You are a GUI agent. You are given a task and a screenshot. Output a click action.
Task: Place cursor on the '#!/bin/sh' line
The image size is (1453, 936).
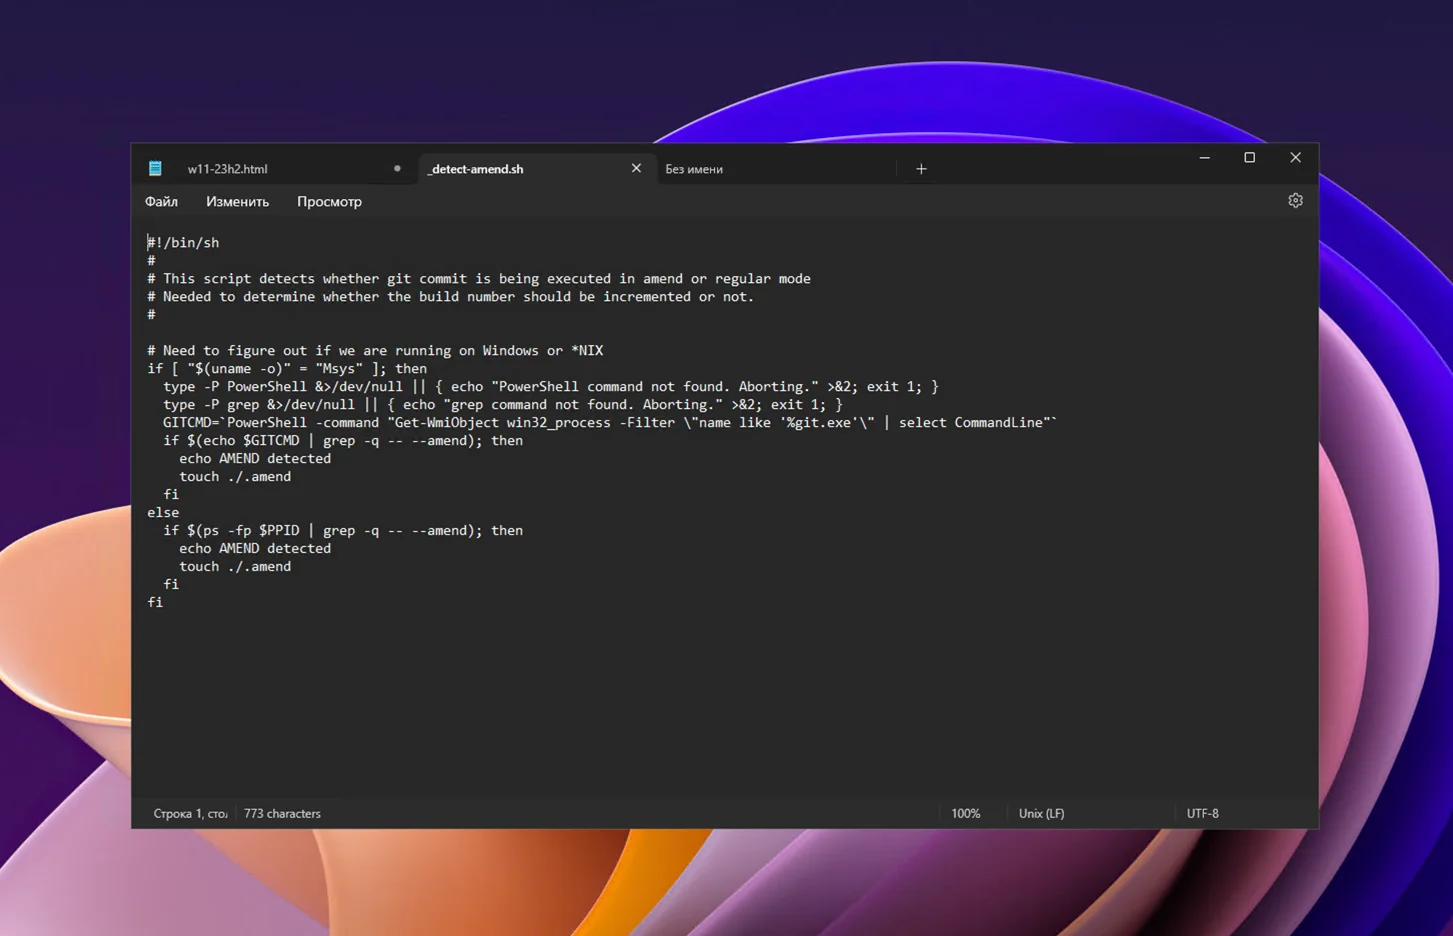click(183, 243)
